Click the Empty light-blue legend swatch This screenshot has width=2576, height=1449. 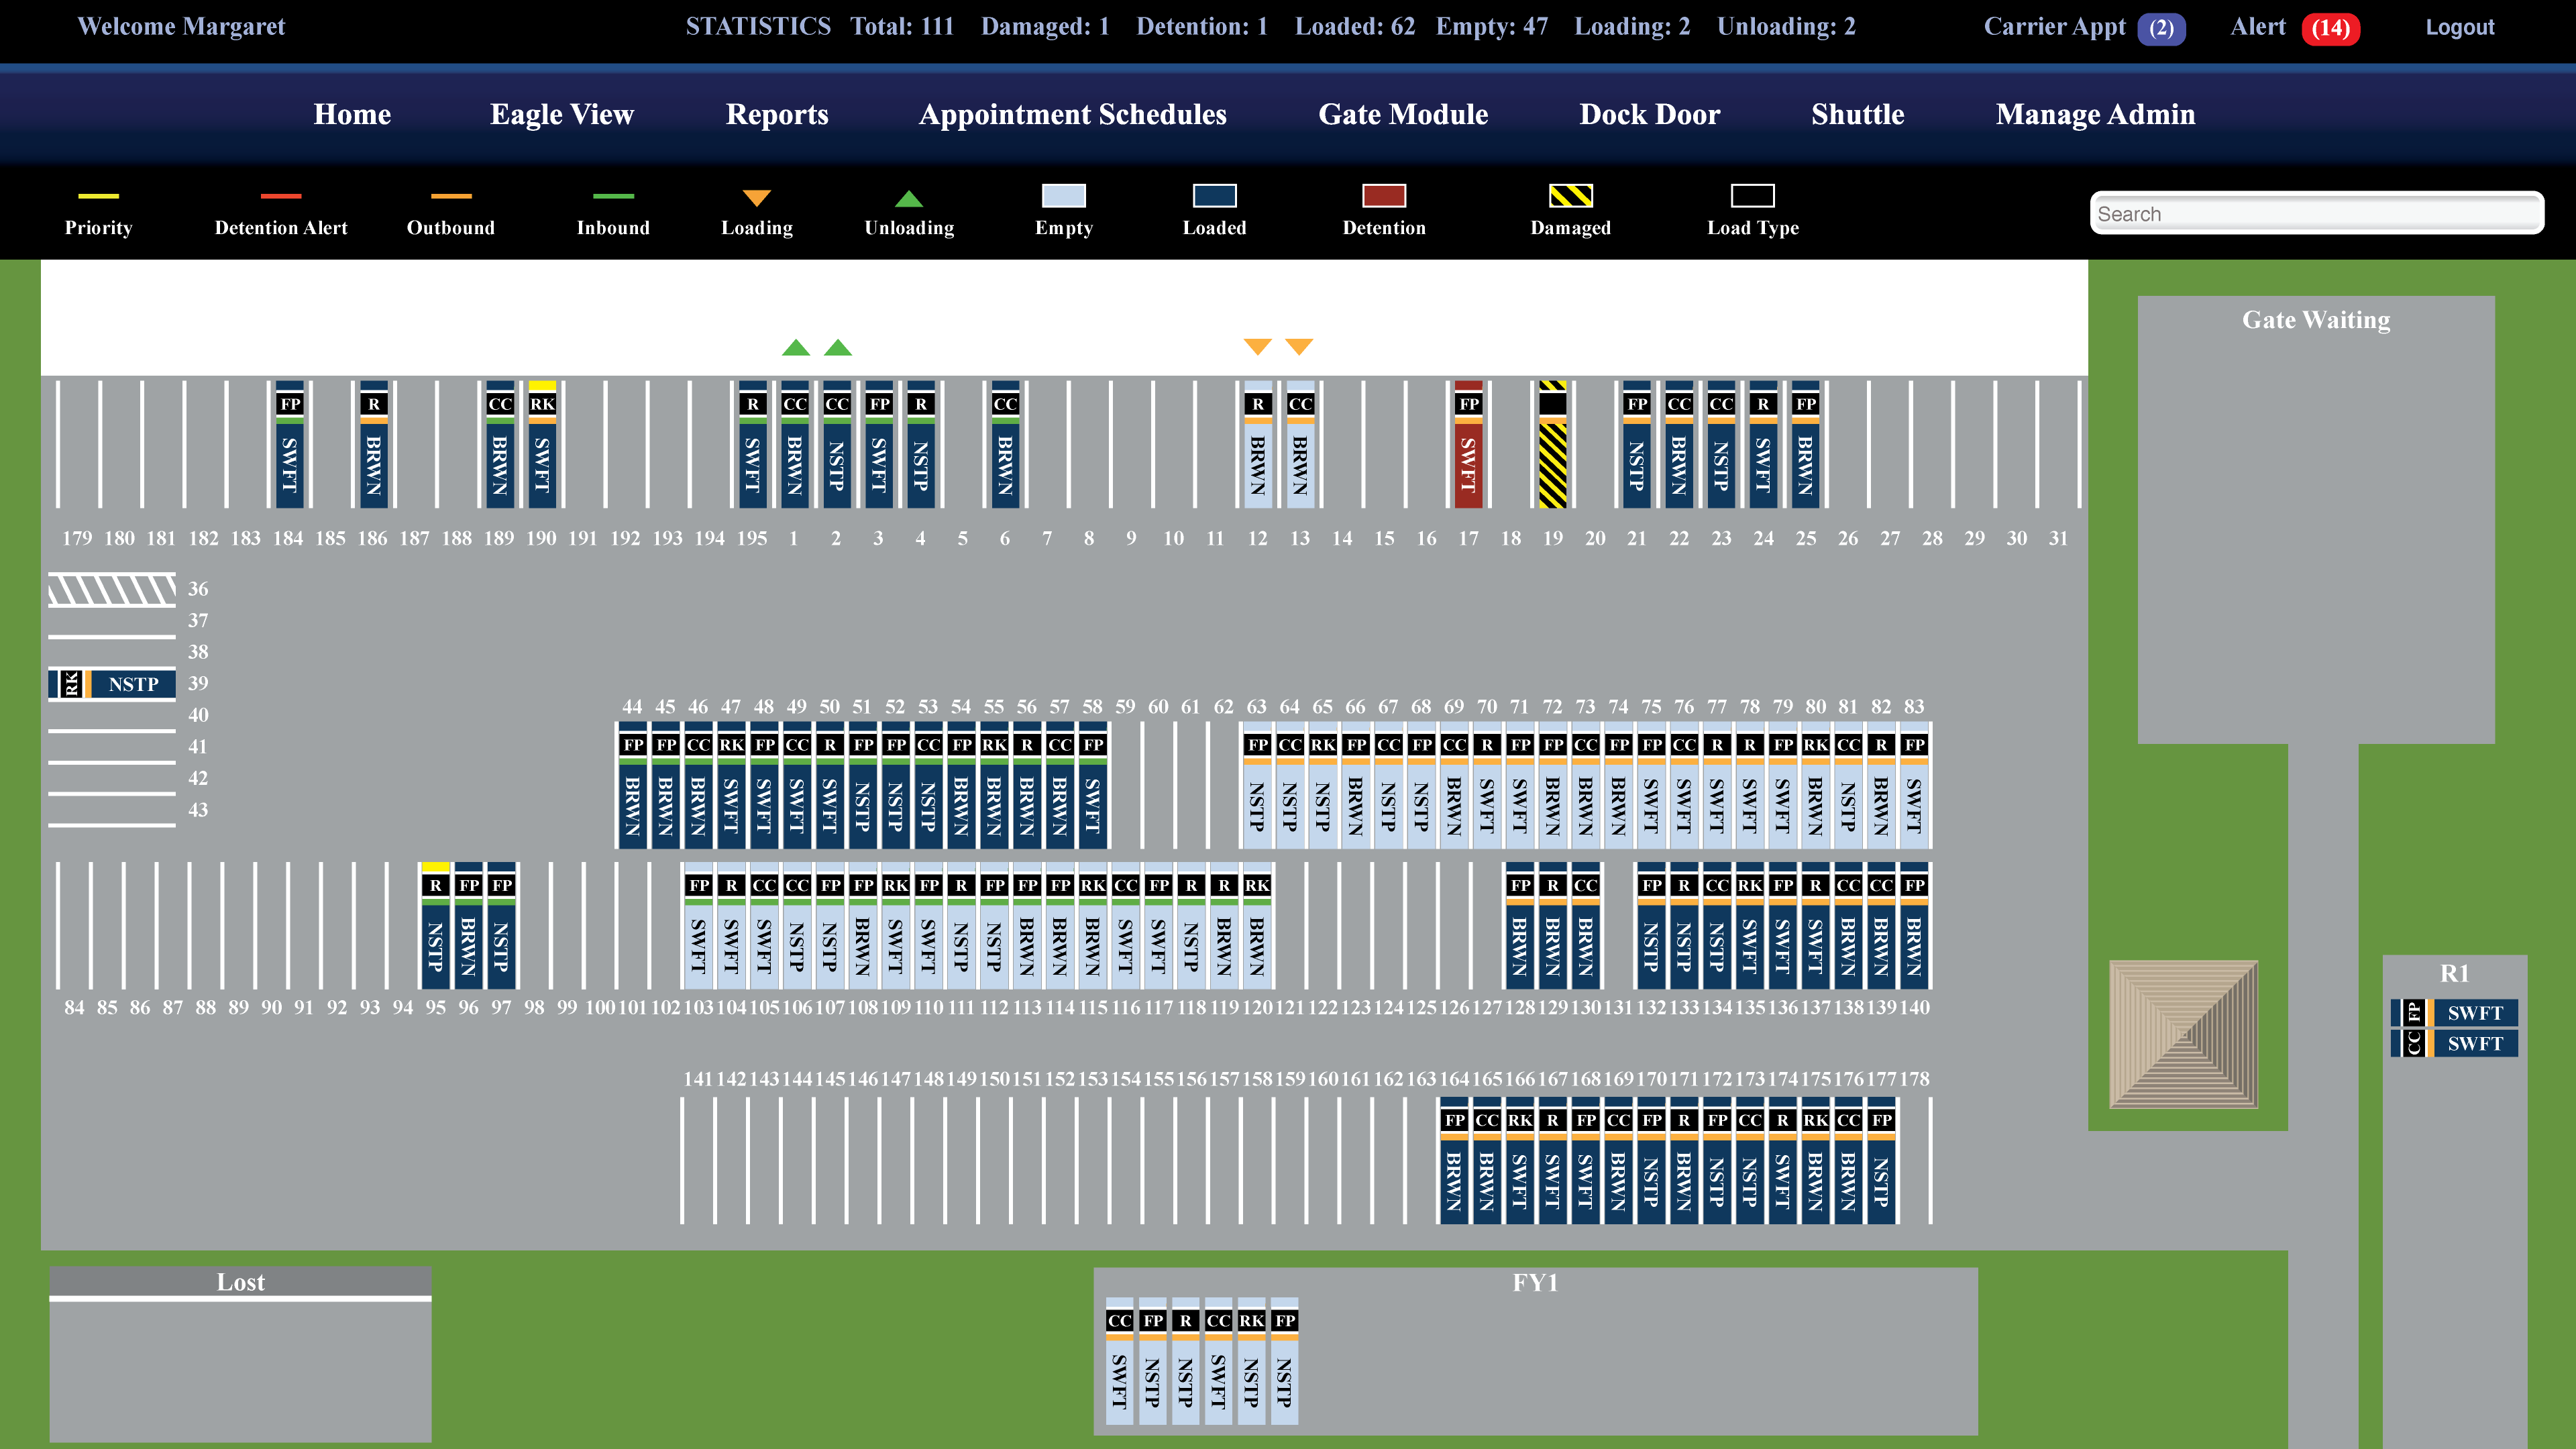[1063, 195]
